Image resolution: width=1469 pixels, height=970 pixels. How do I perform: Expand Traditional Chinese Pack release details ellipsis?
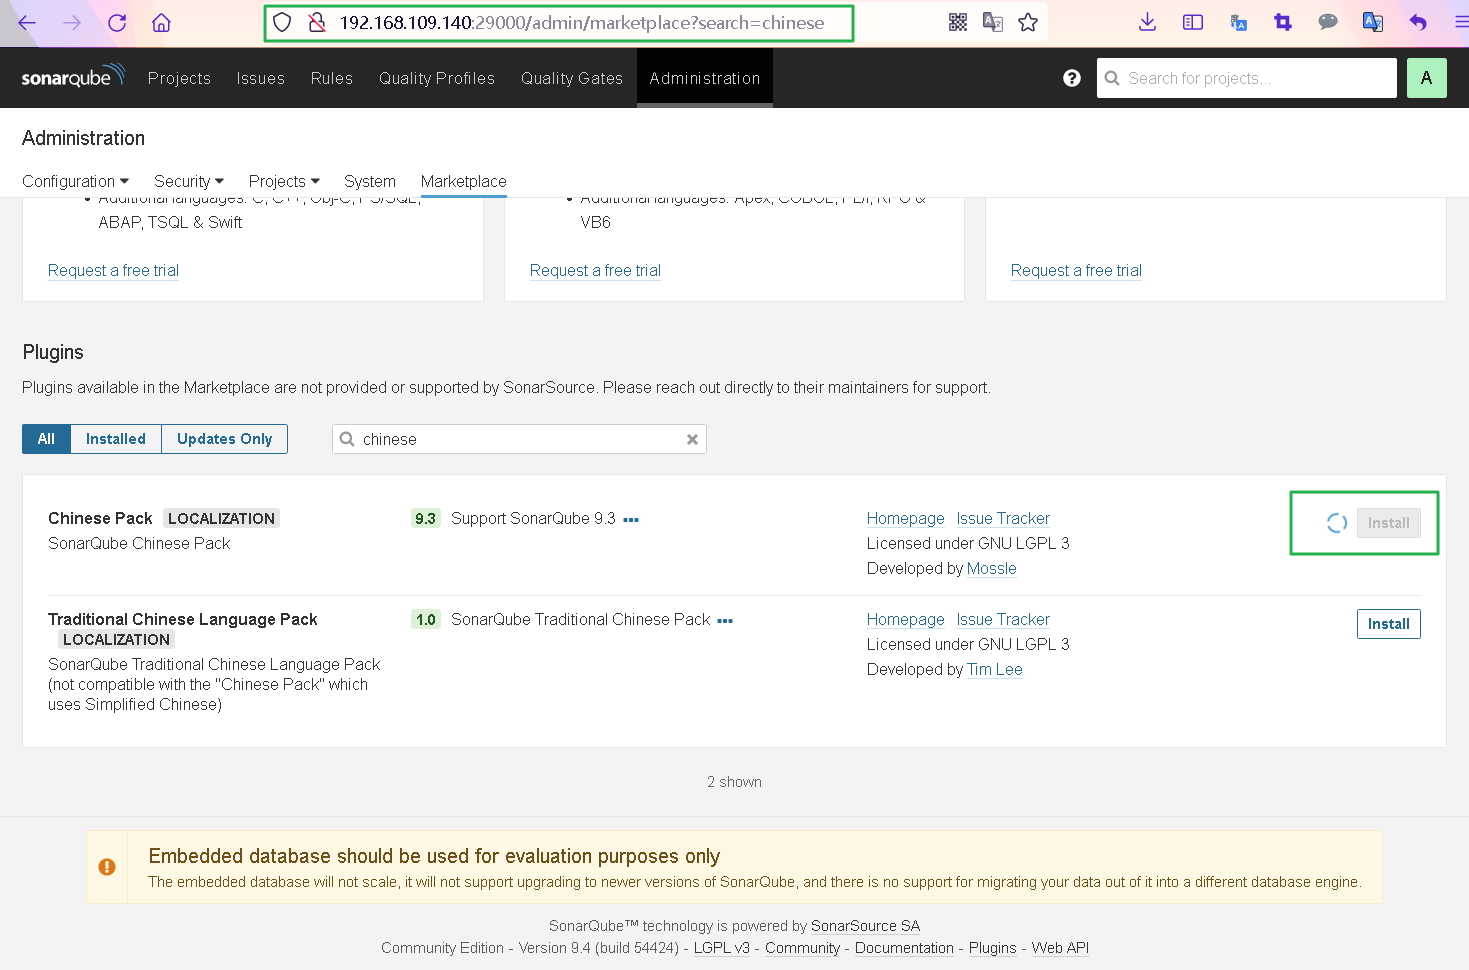pyautogui.click(x=725, y=621)
